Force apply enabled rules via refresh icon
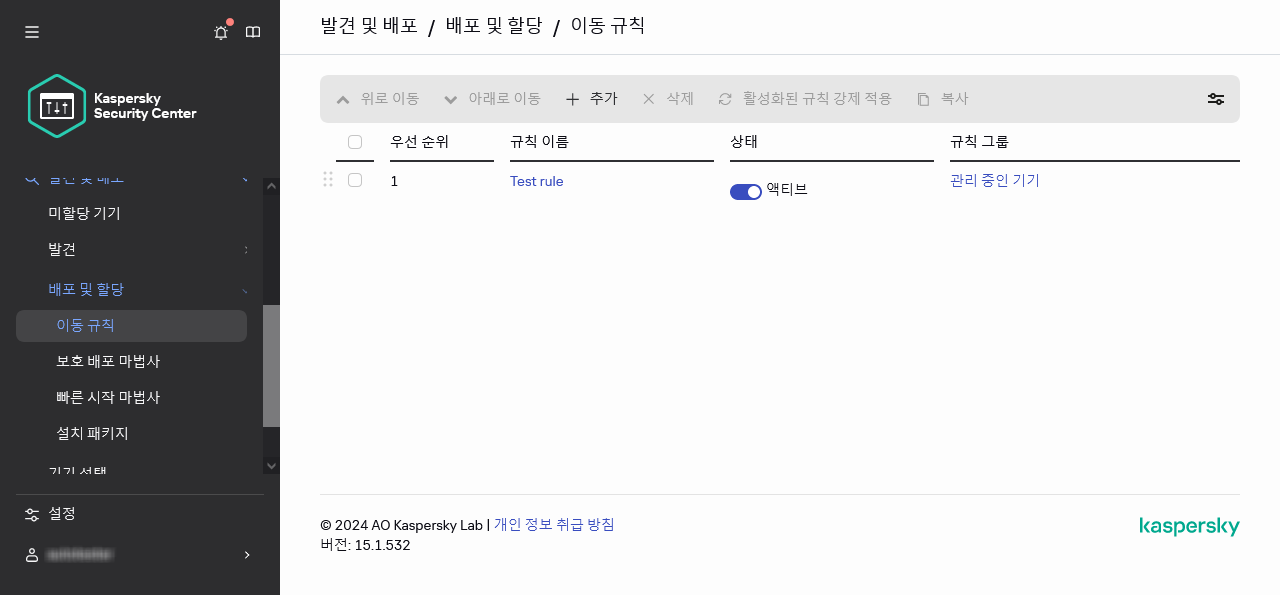Viewport: 1280px width, 595px height. pos(805,99)
